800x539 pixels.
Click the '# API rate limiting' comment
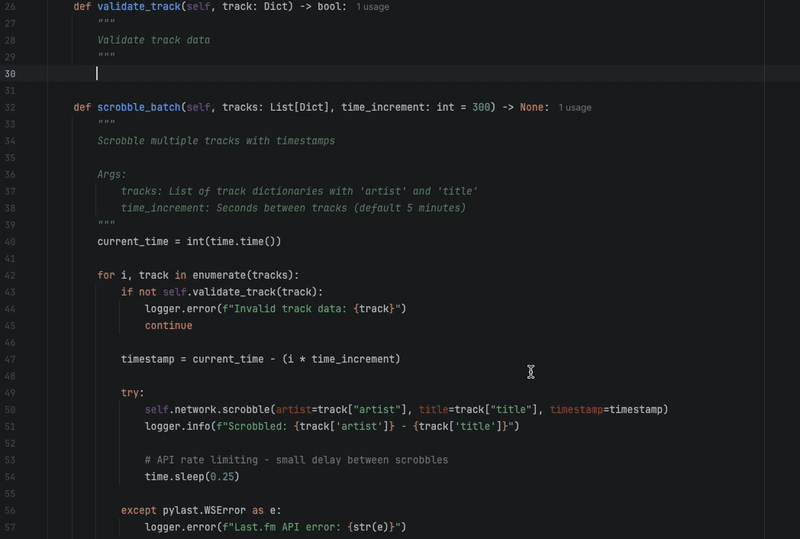(x=296, y=460)
